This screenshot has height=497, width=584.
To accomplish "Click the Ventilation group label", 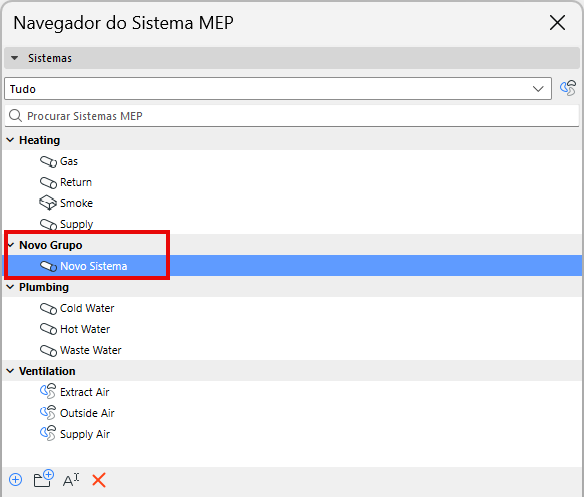I will pyautogui.click(x=47, y=371).
